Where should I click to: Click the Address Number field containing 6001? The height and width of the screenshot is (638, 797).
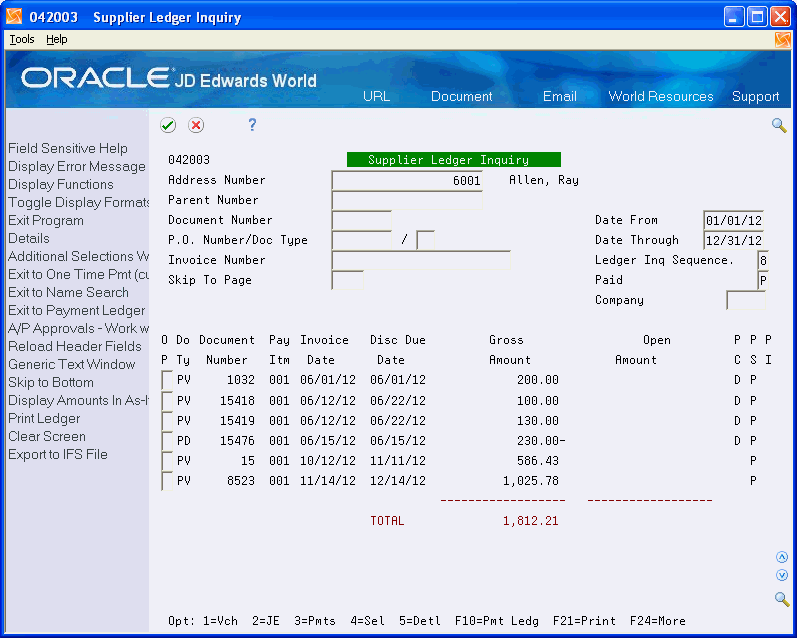click(407, 180)
